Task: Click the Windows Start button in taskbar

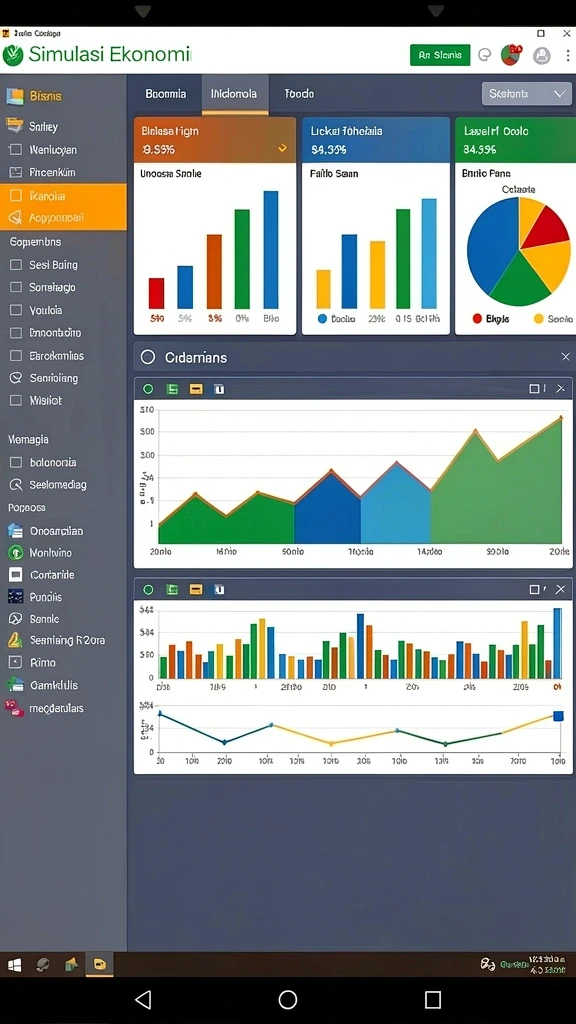Action: point(14,964)
